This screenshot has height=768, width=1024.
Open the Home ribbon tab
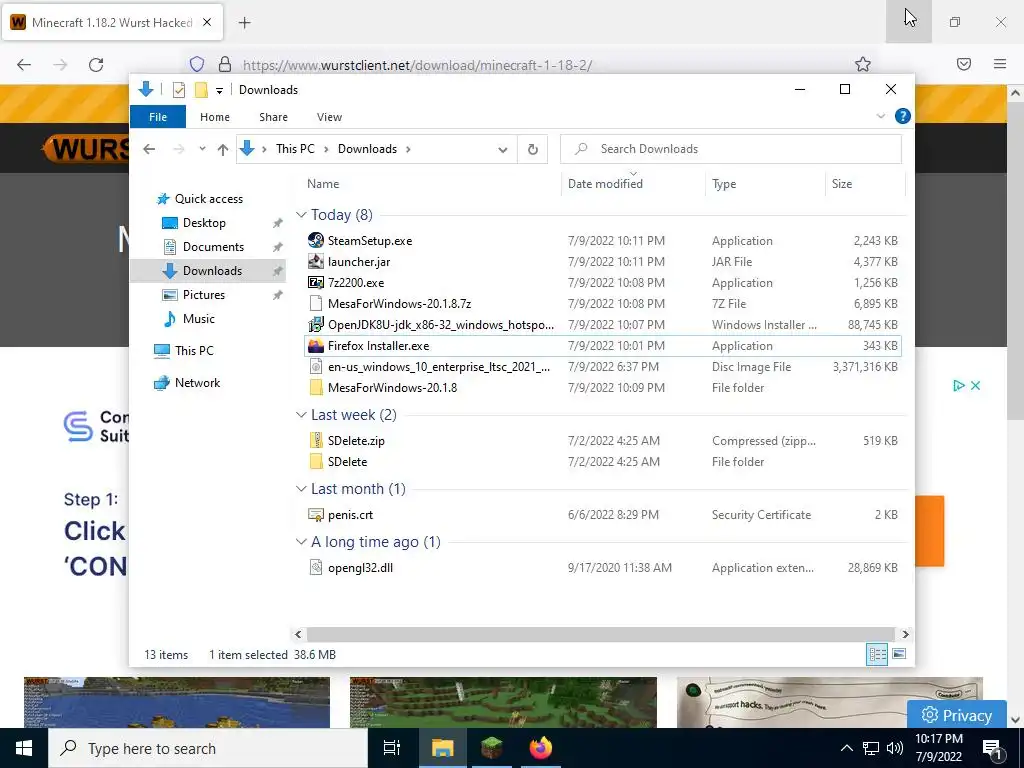click(215, 117)
